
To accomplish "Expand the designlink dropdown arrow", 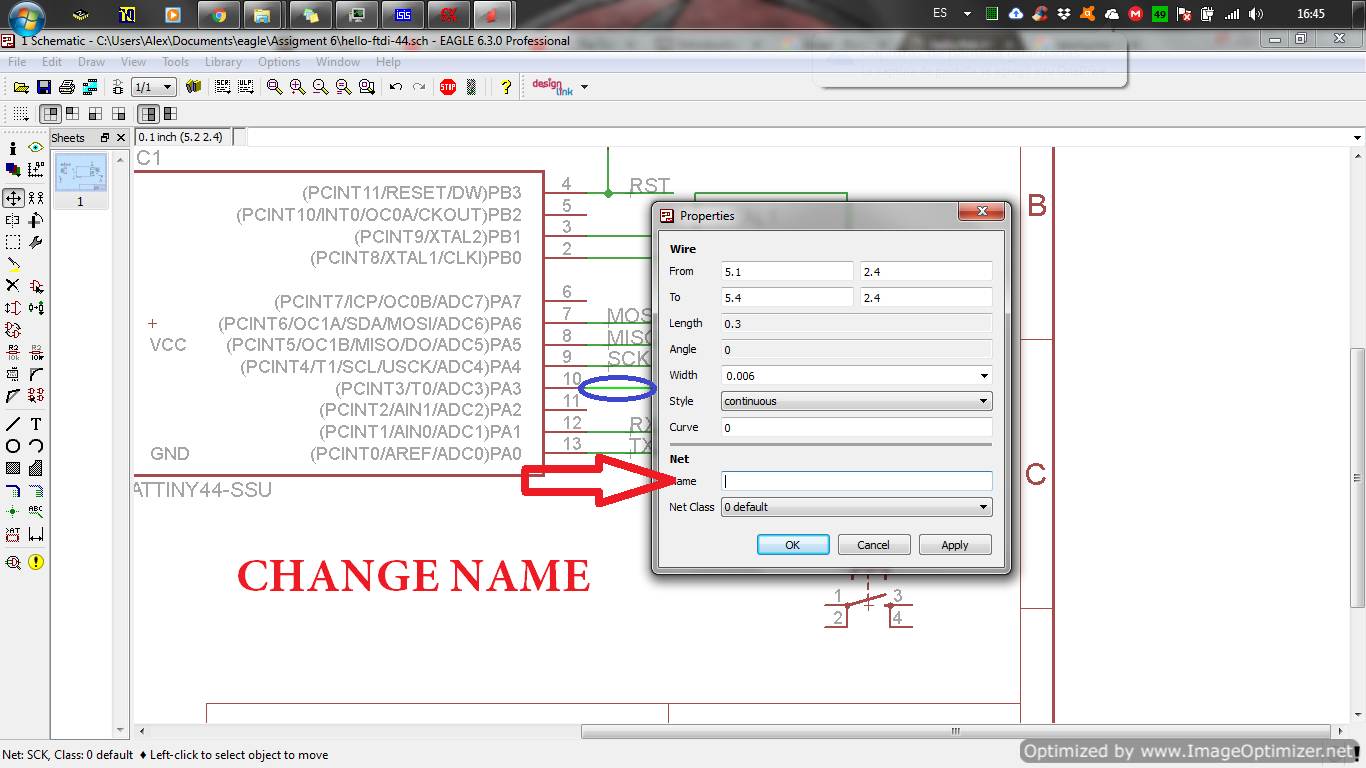I will (x=584, y=87).
